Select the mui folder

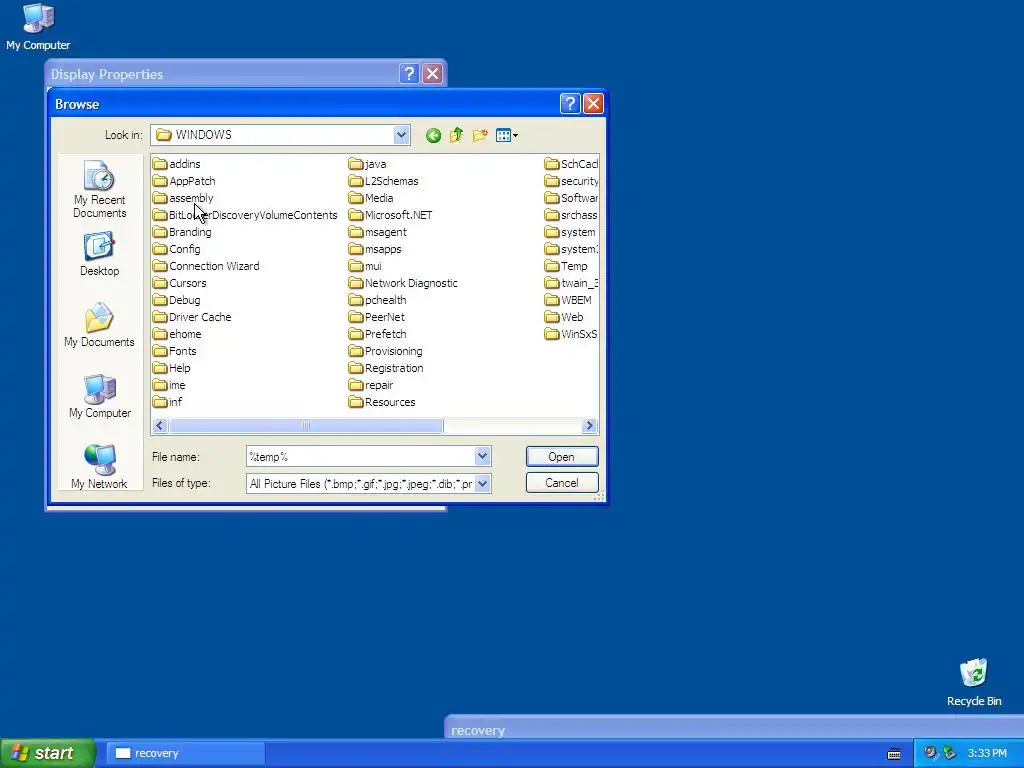click(366, 266)
